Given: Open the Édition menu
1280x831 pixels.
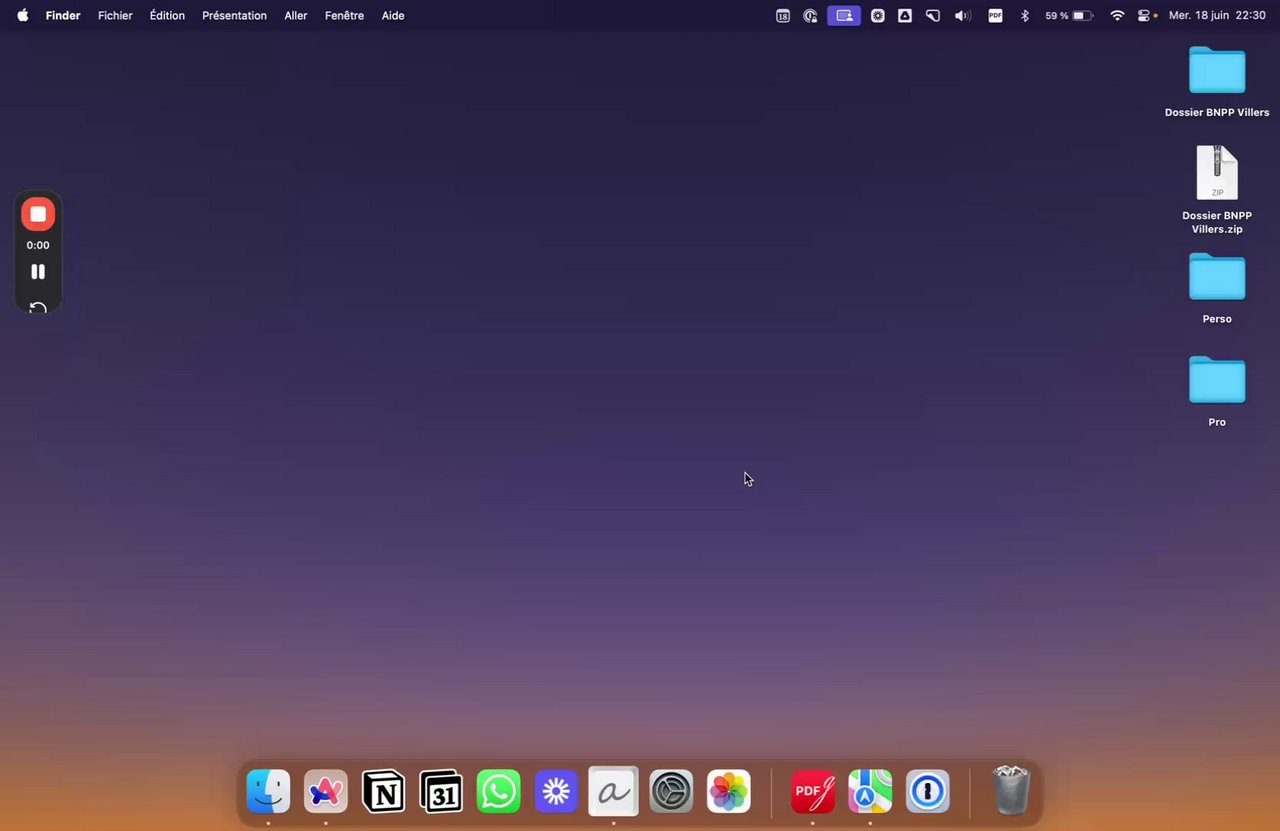Looking at the screenshot, I should 167,16.
